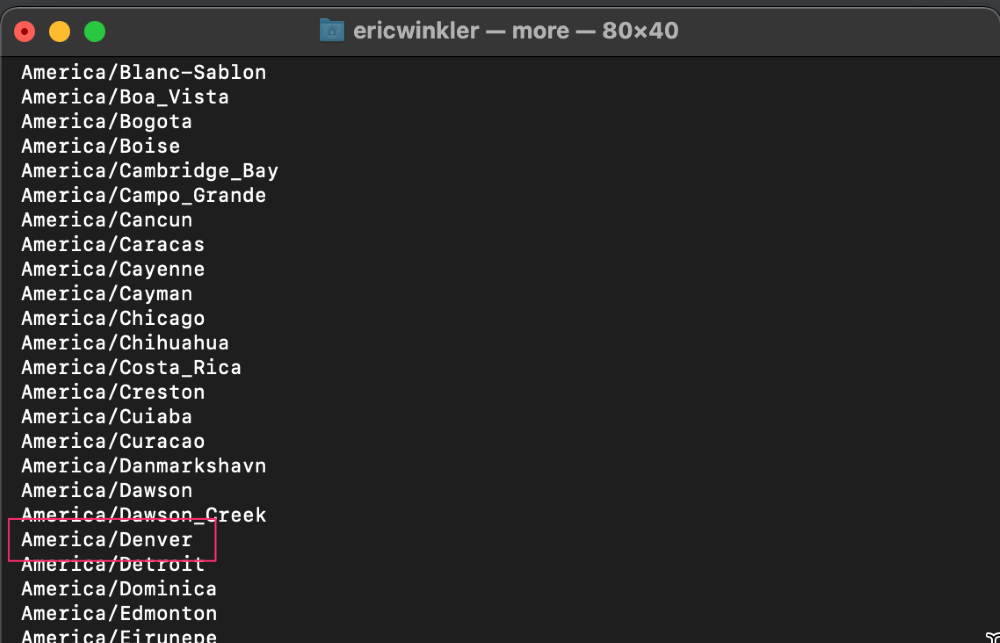The image size is (1000, 643).
Task: Click the yellow minimize traffic light
Action: point(59,31)
